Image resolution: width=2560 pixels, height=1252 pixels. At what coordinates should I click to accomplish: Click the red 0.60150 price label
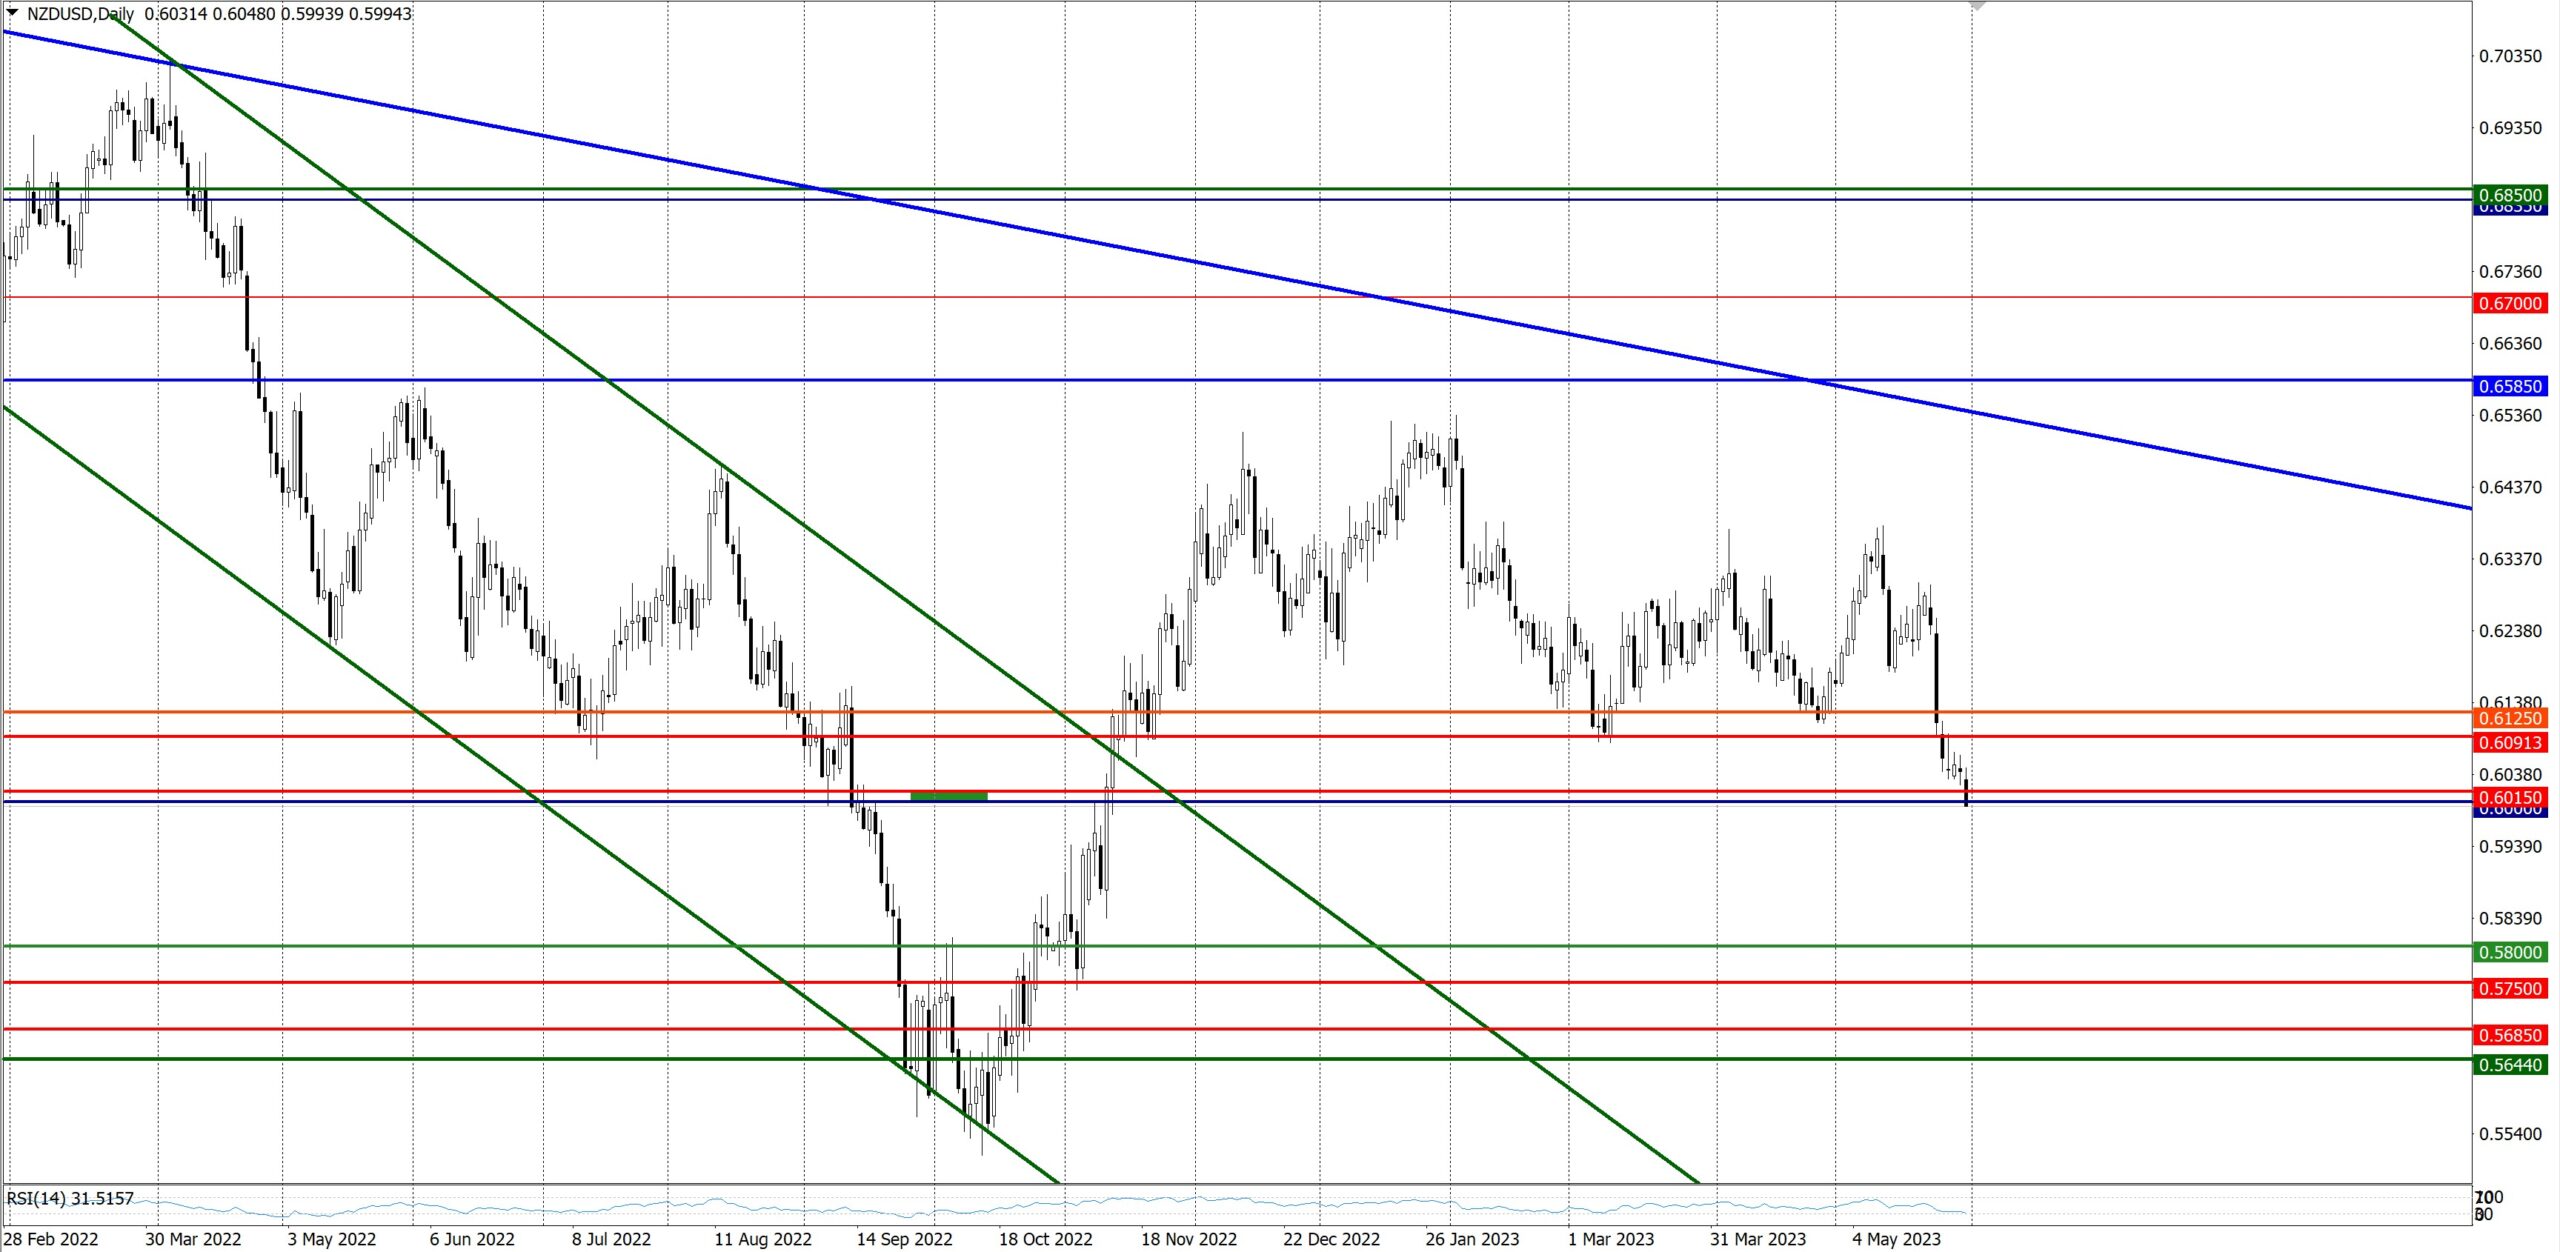(x=2509, y=797)
